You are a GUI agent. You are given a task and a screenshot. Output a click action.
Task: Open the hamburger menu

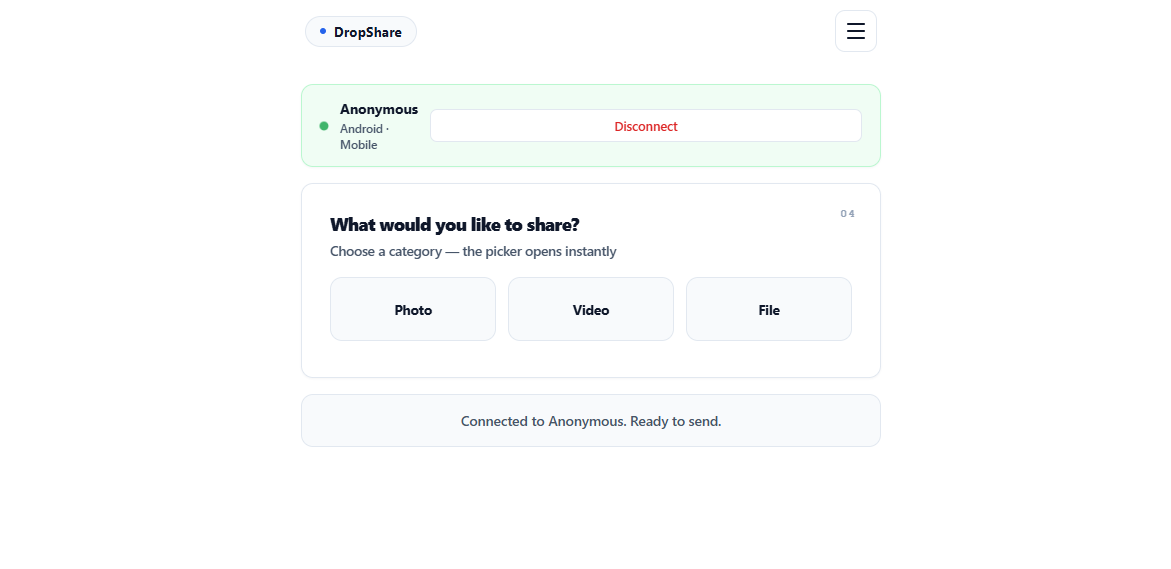(x=856, y=31)
